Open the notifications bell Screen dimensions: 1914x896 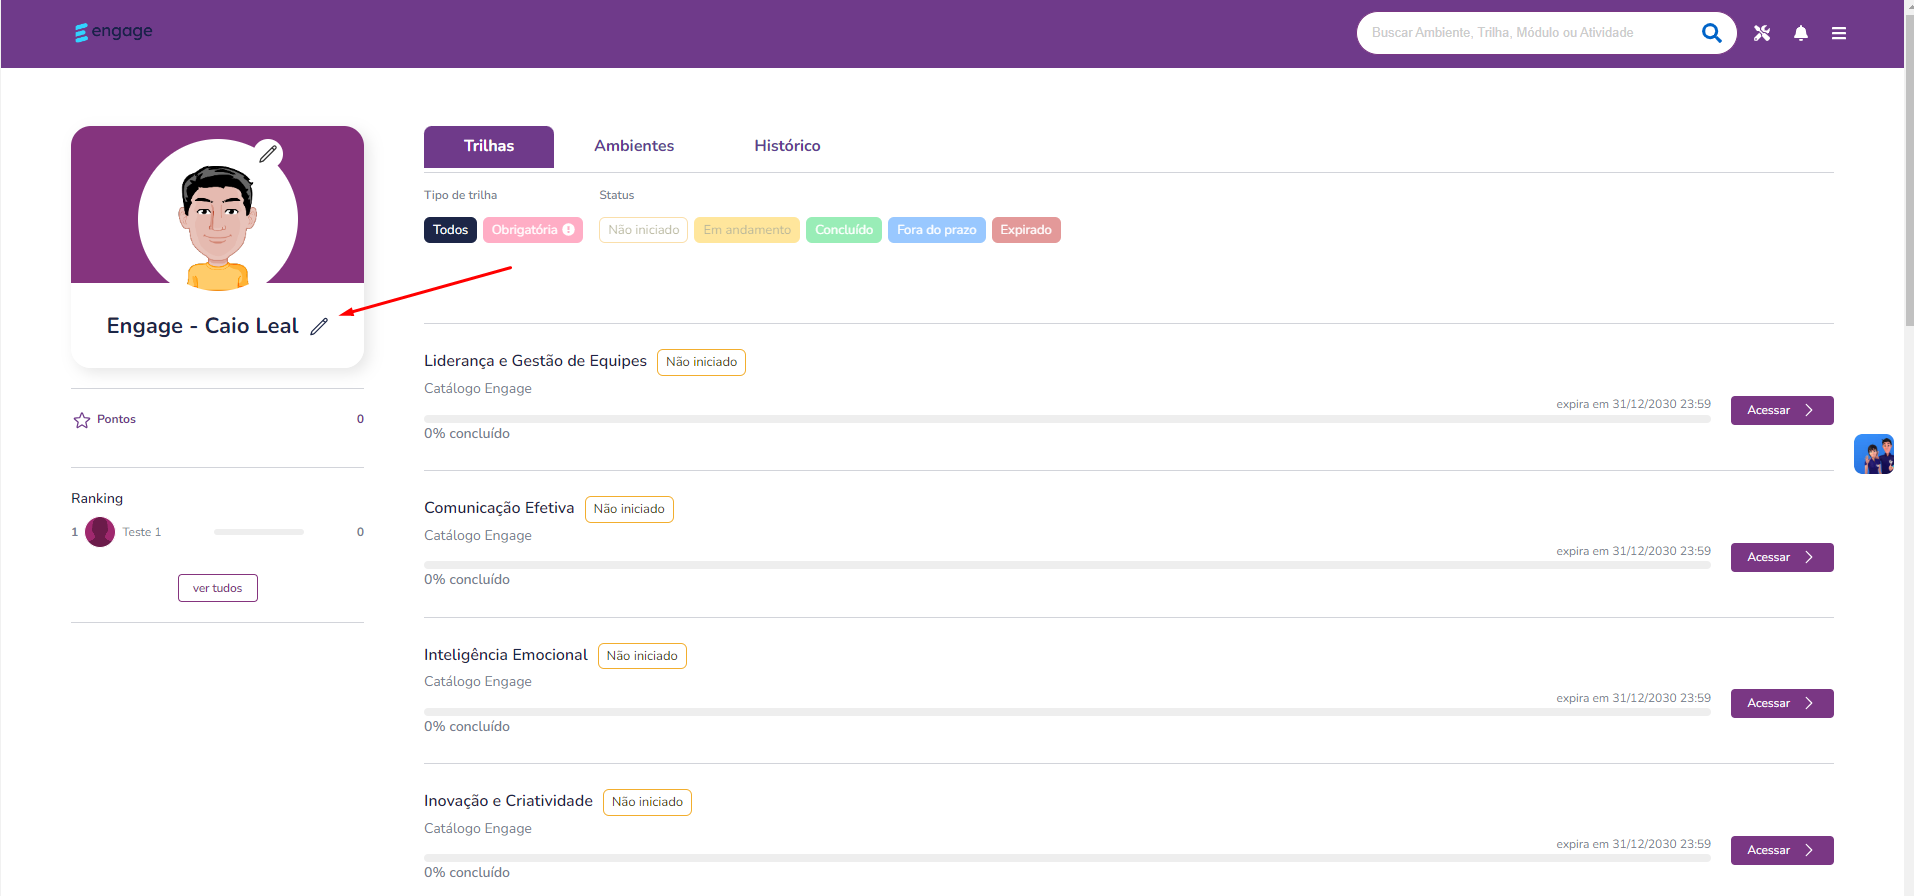tap(1801, 33)
